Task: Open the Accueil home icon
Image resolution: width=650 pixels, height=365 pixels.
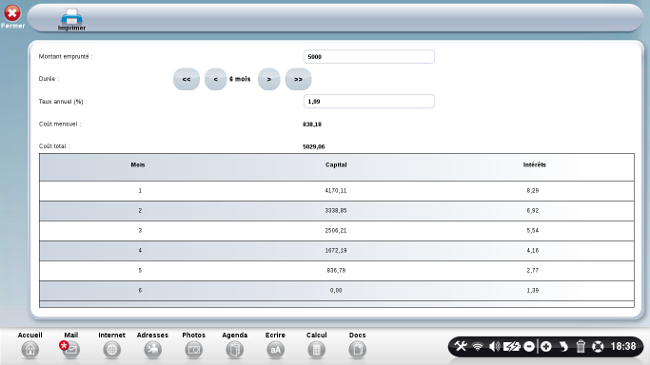Action: click(30, 350)
